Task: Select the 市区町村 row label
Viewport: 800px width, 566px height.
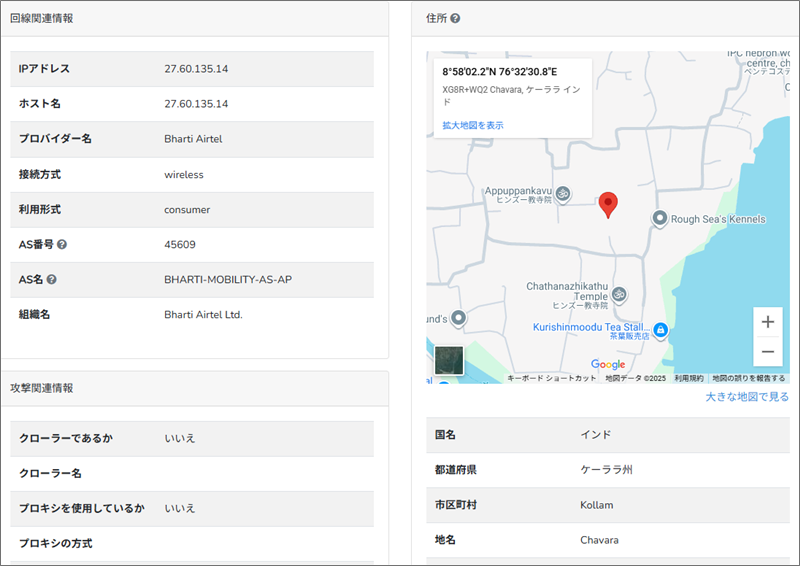Action: tap(456, 505)
